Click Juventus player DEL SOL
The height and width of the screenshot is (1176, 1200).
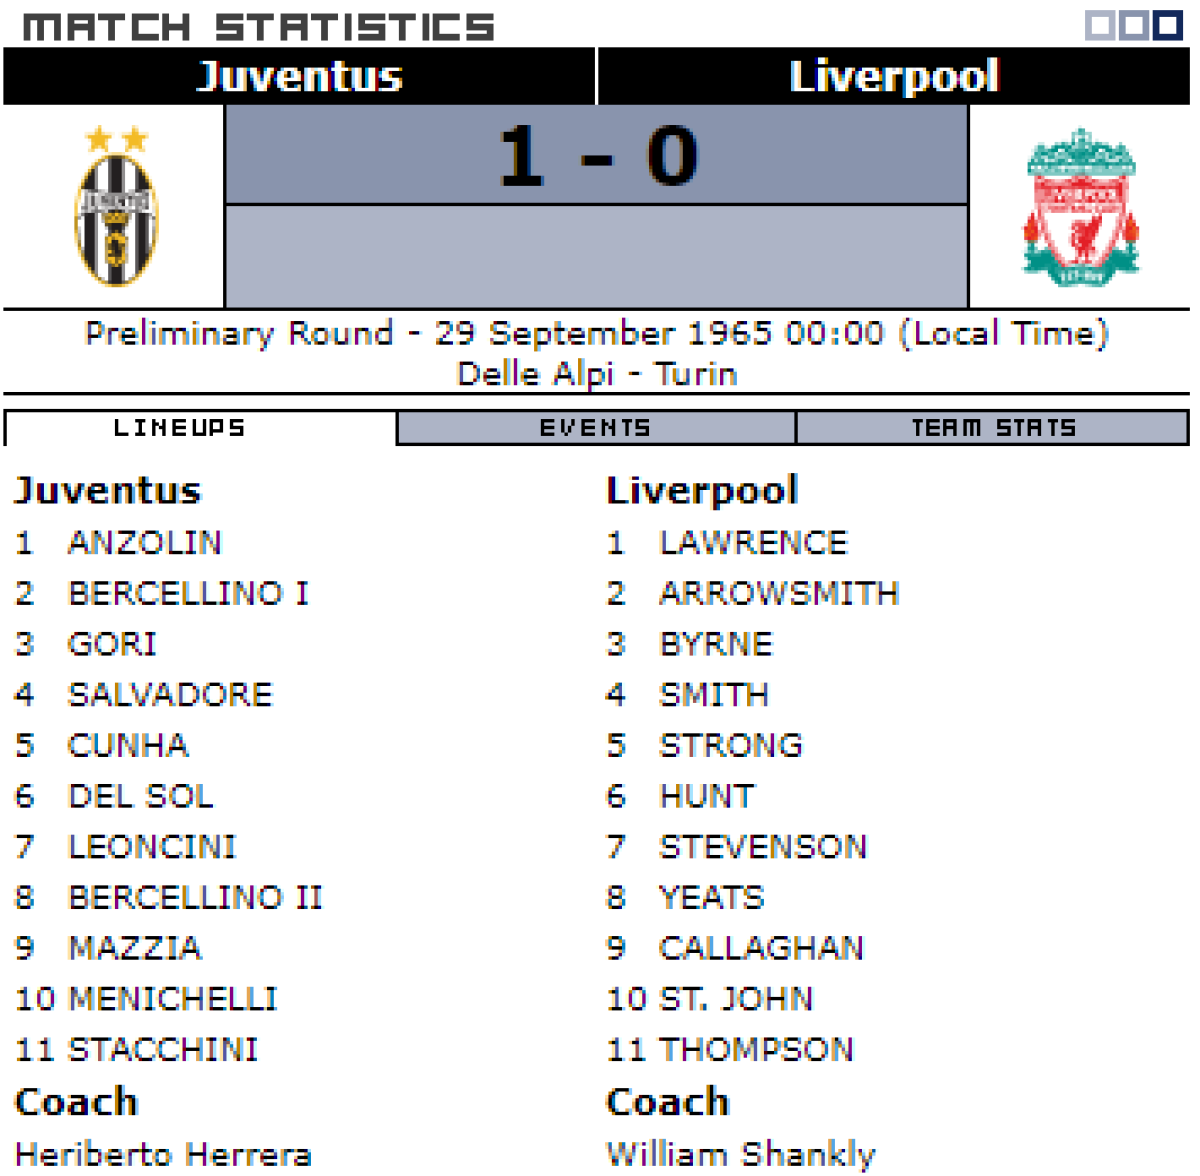click(140, 796)
